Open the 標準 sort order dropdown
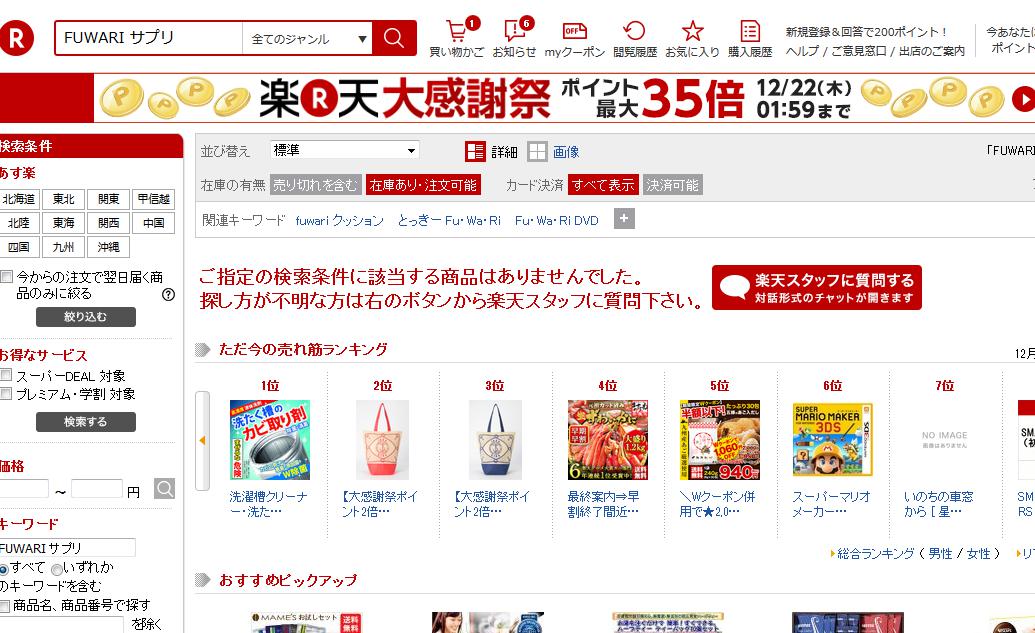This screenshot has width=1035, height=633. click(344, 150)
